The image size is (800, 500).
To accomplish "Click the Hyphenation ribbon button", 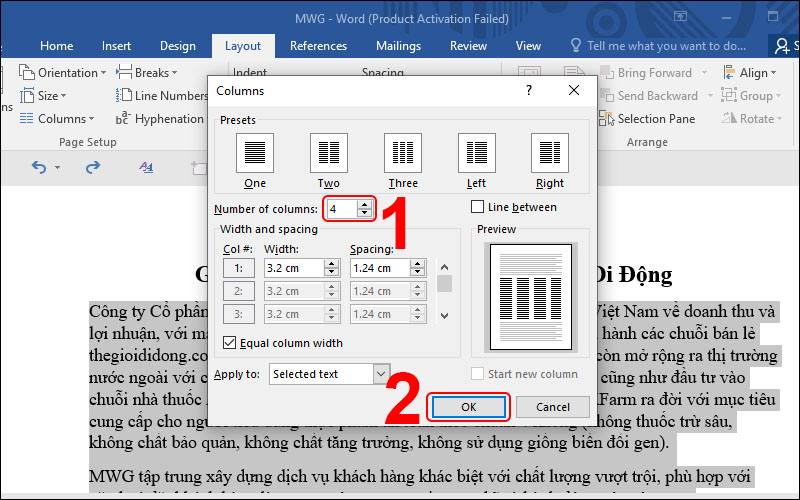I will [x=160, y=118].
